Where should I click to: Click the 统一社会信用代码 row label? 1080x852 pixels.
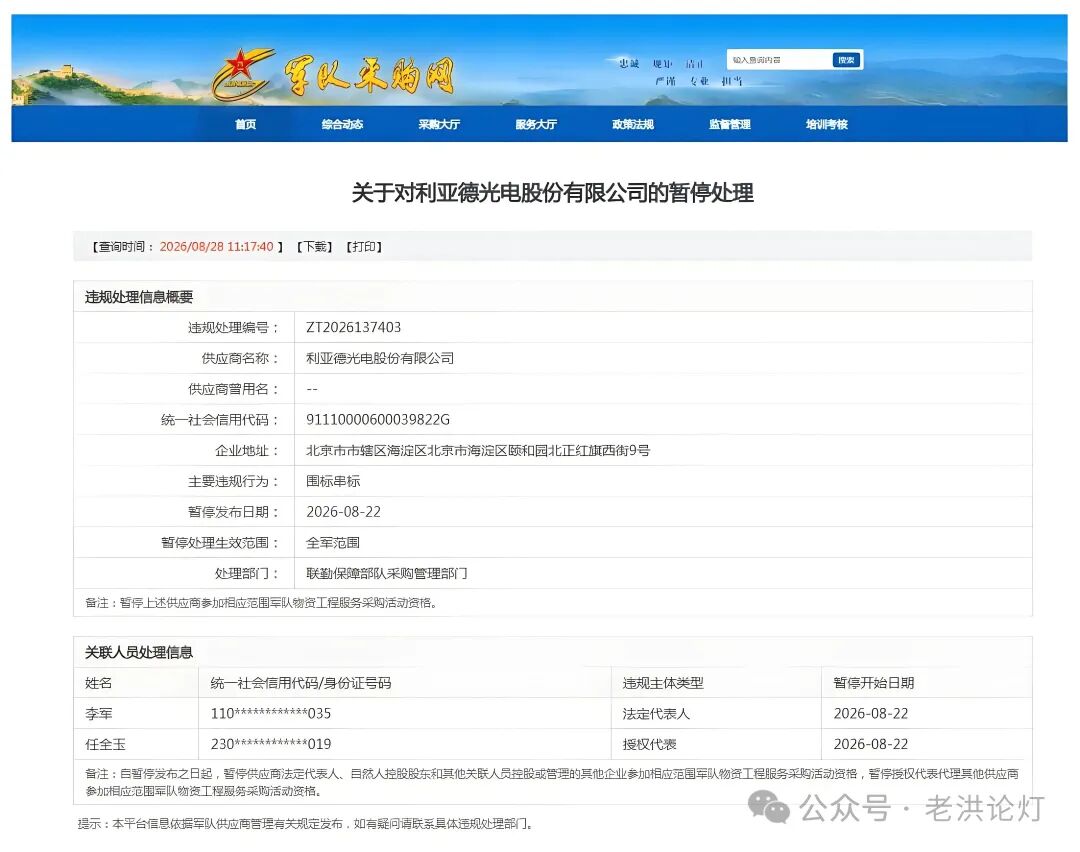coord(220,419)
